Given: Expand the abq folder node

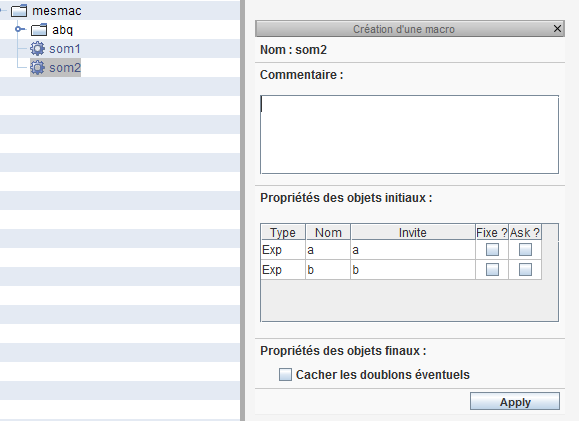Looking at the screenshot, I should [x=18, y=29].
